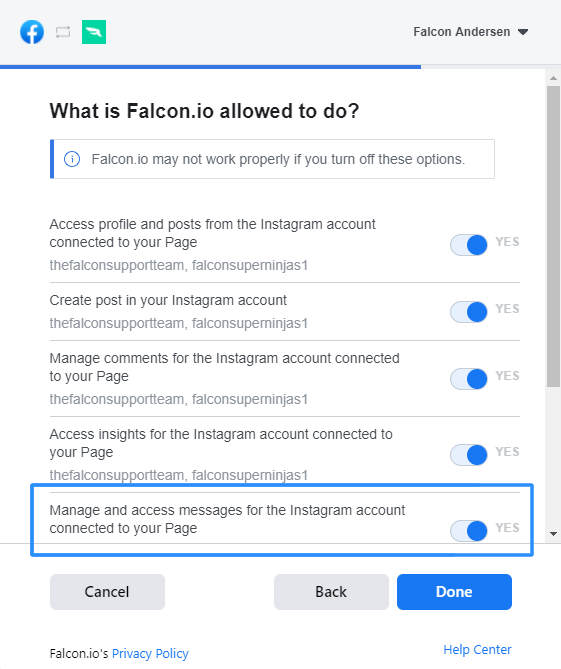Toggle Manage comments for Instagram account
The image size is (561, 669).
pyautogui.click(x=469, y=379)
